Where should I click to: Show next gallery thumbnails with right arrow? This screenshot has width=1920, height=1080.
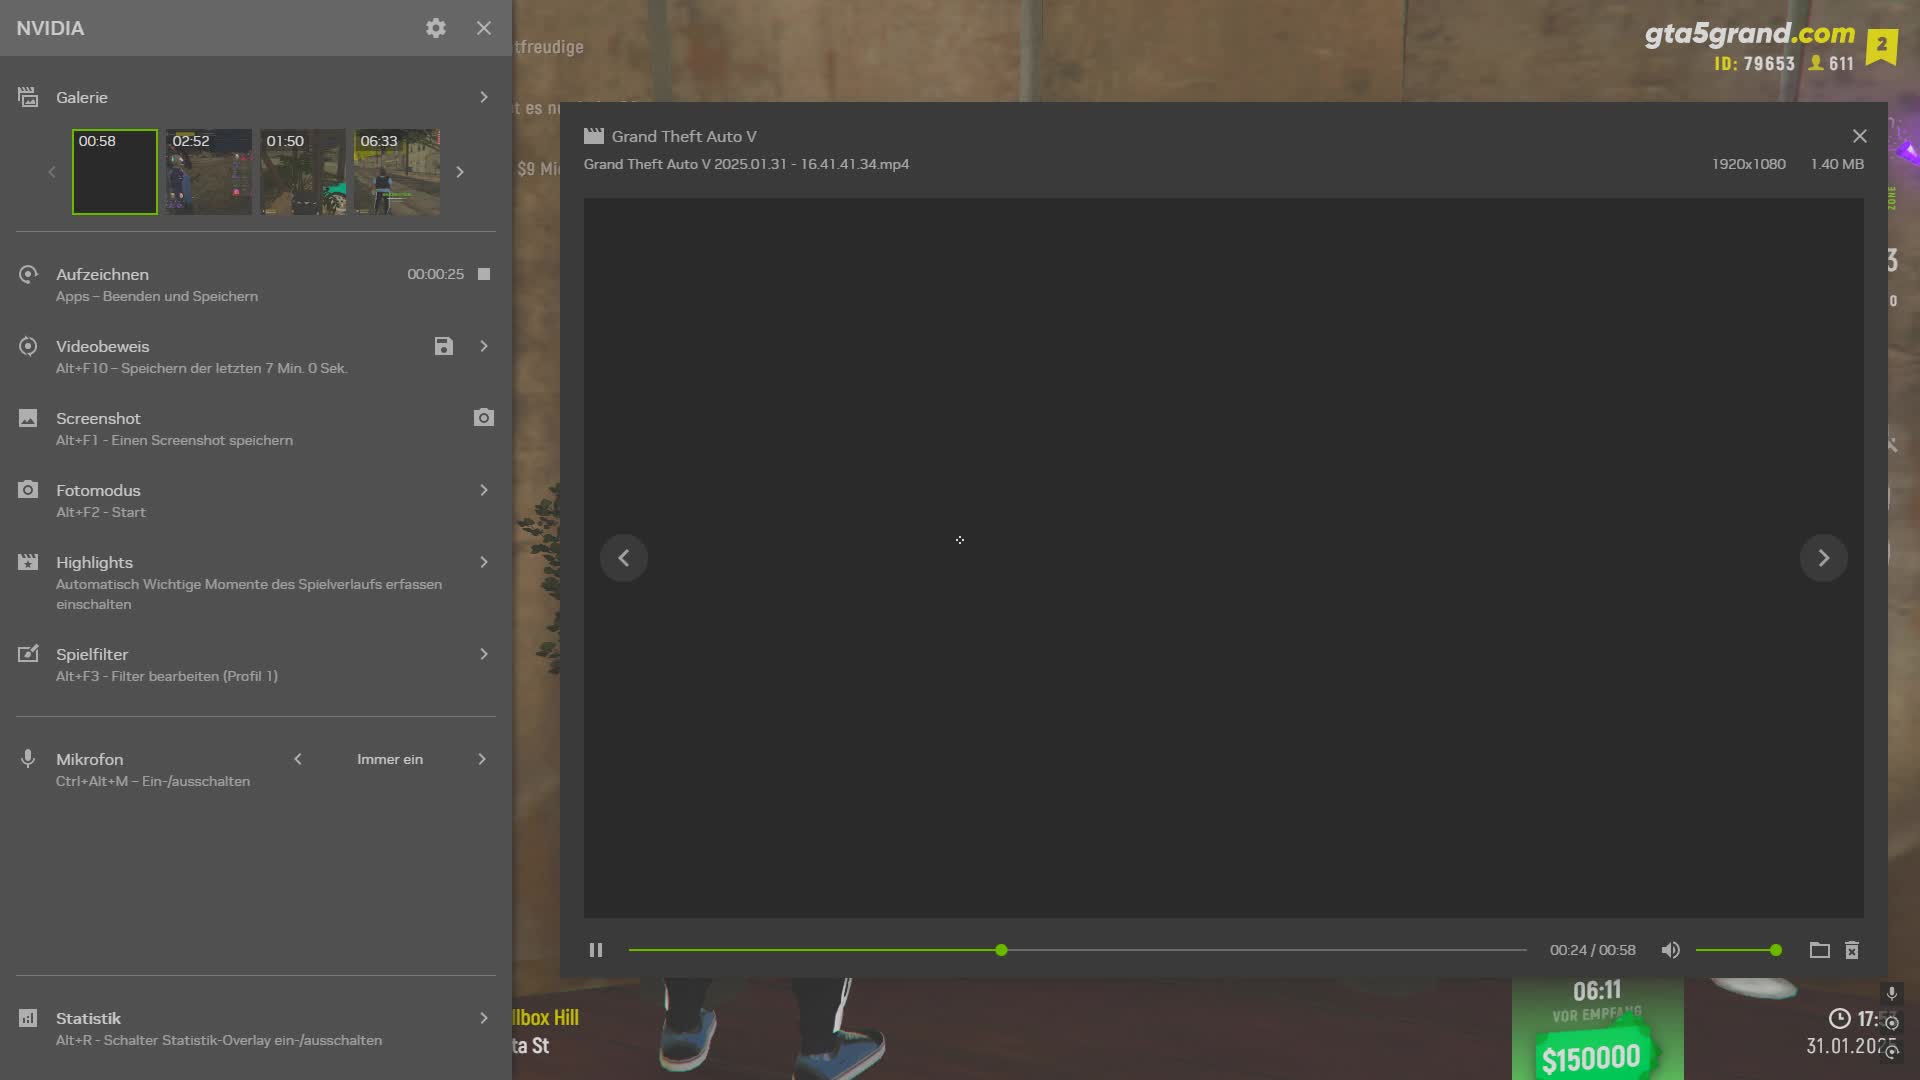point(460,171)
